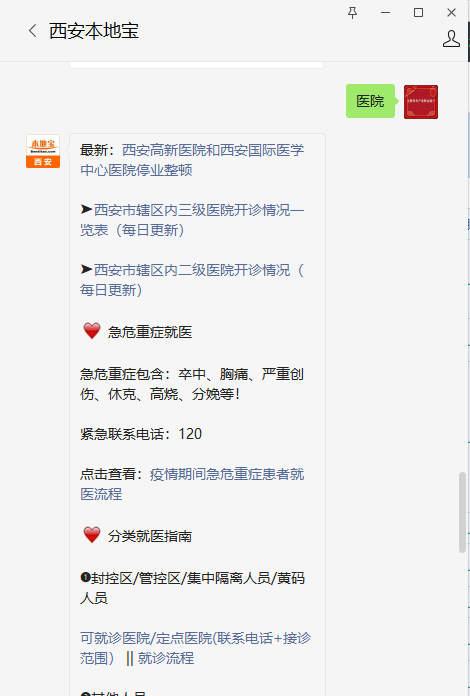470x696 pixels.
Task: Open the 西安高新医院停业整顿 news link
Action: 192,160
